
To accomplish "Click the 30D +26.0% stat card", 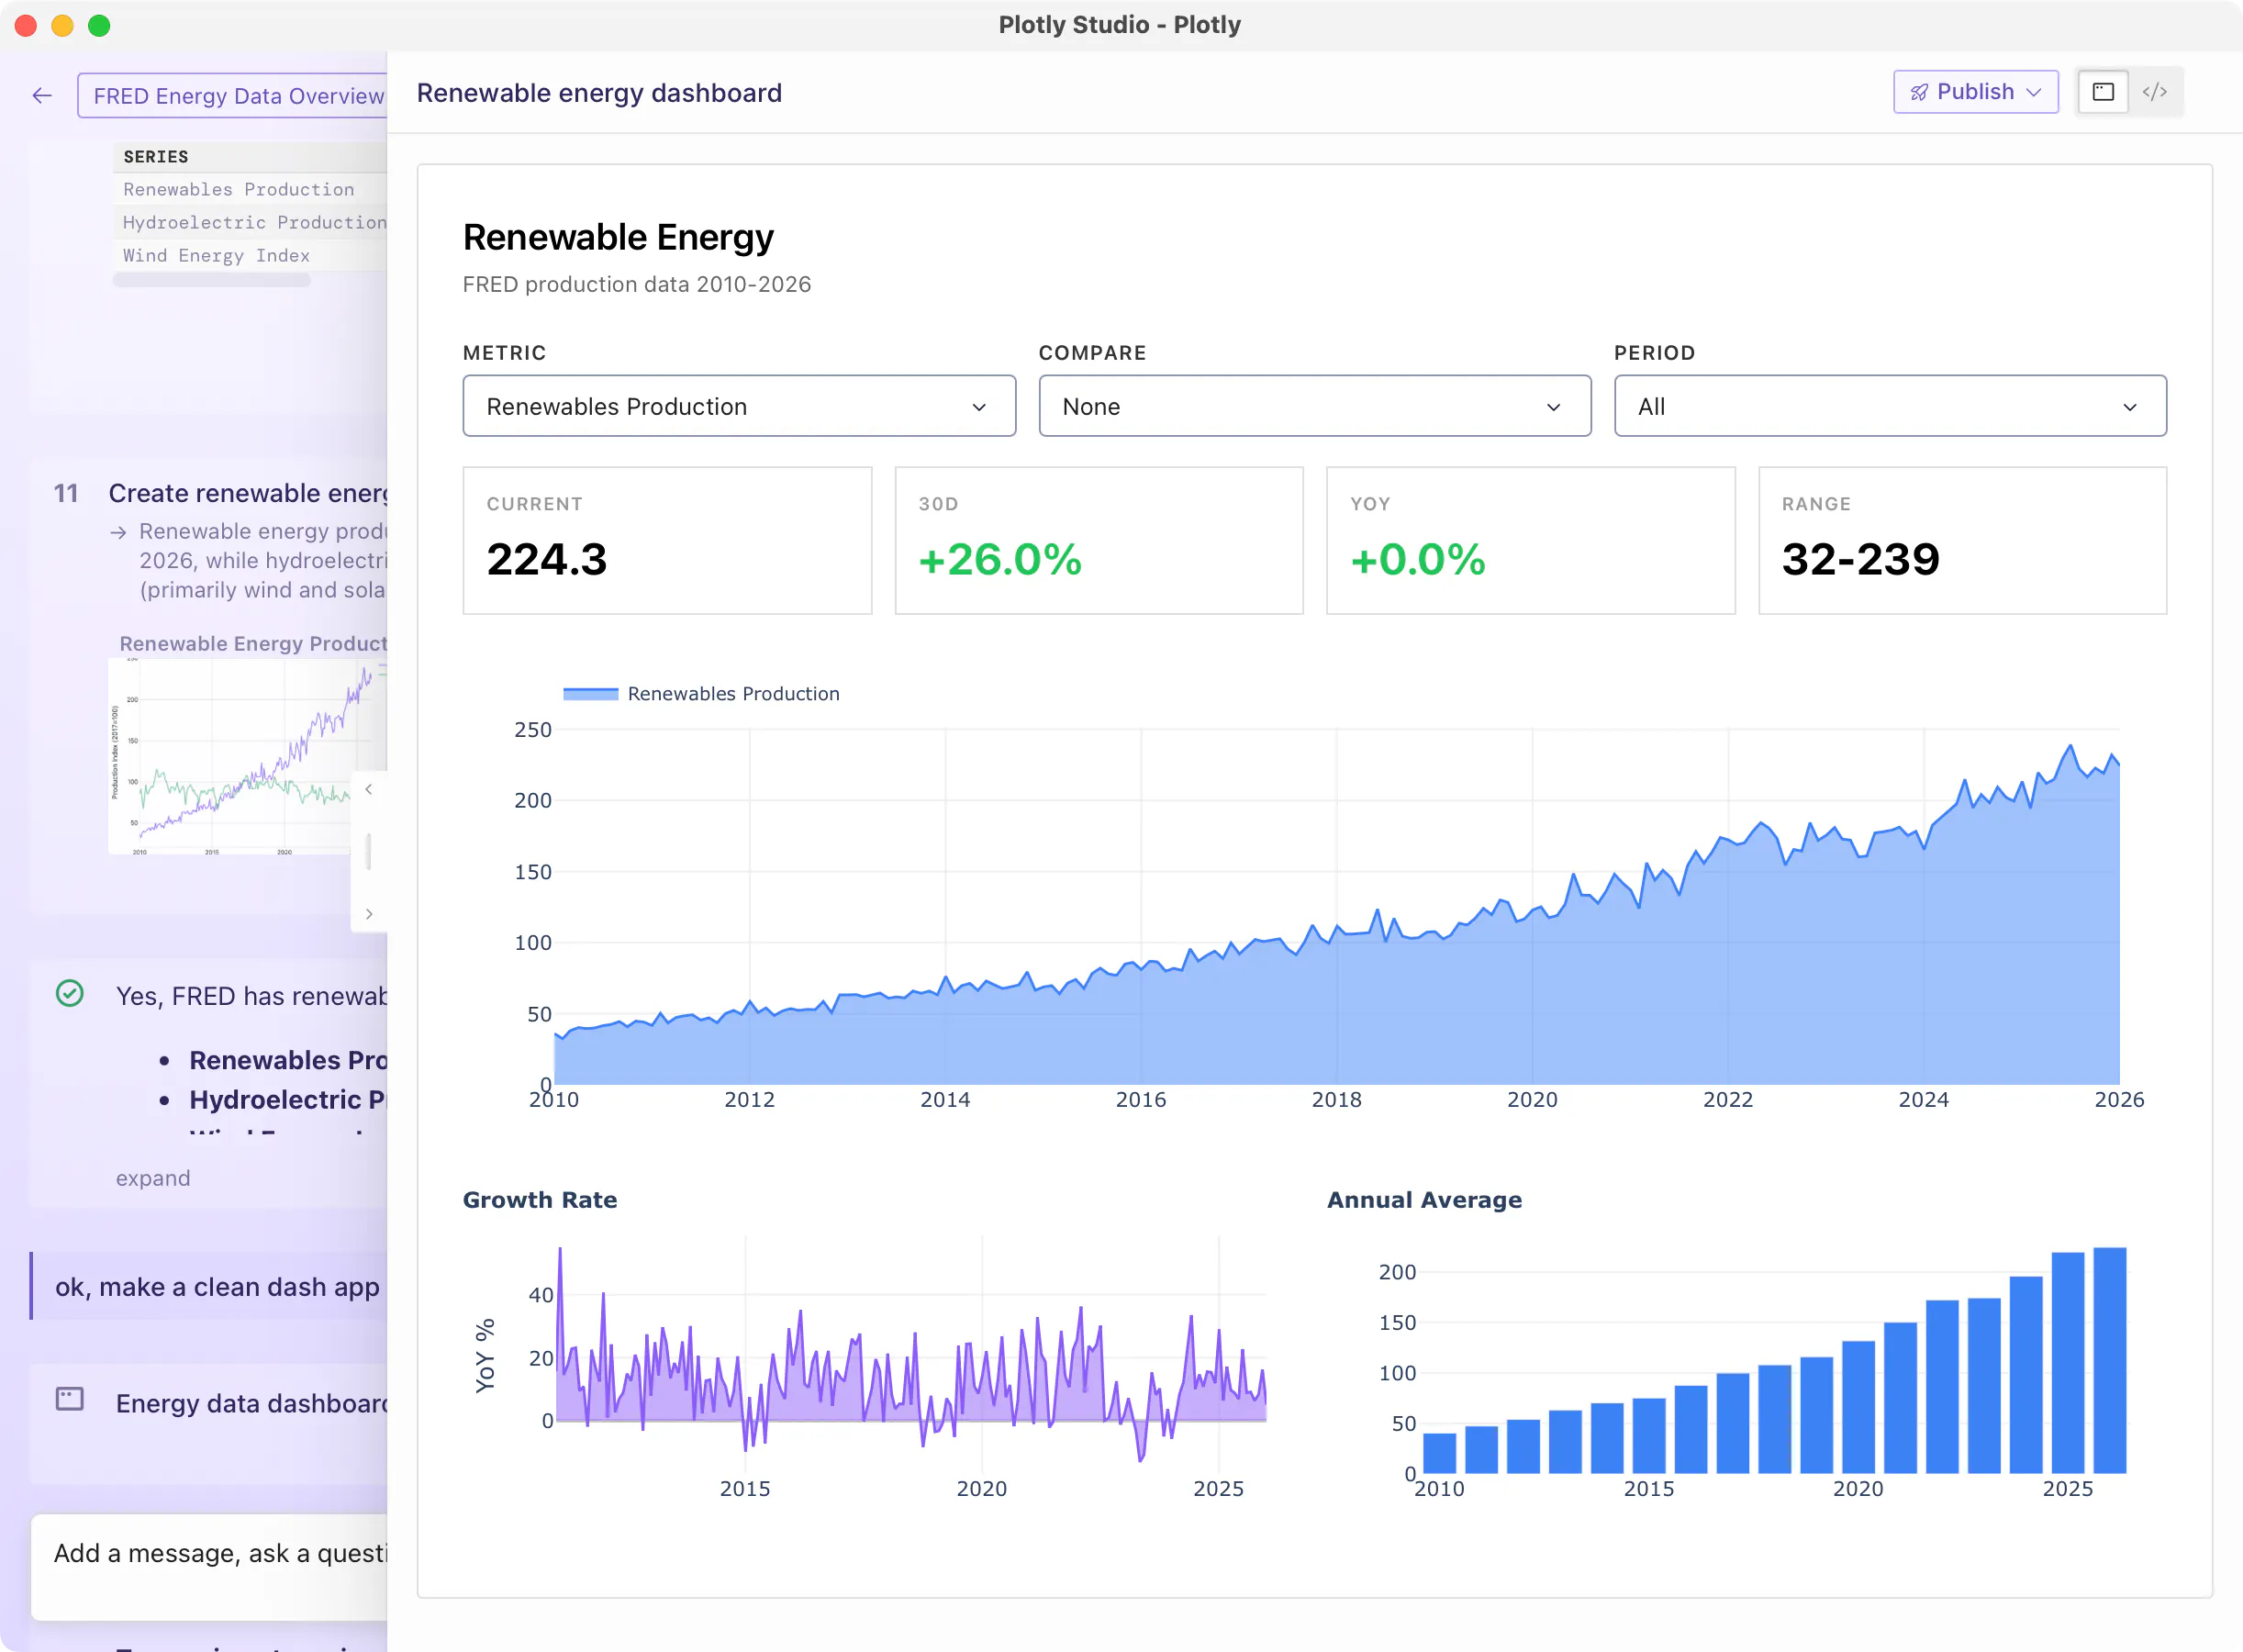I will click(x=1099, y=540).
